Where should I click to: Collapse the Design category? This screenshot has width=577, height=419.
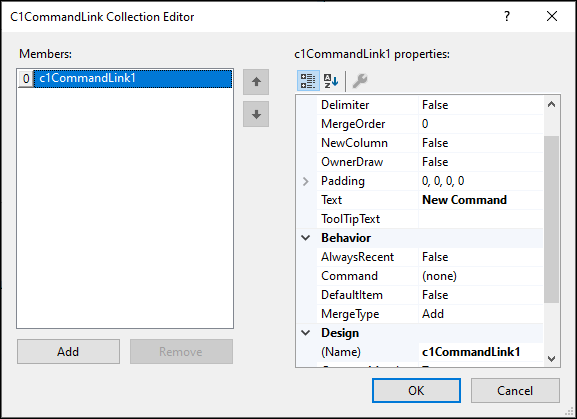306,333
